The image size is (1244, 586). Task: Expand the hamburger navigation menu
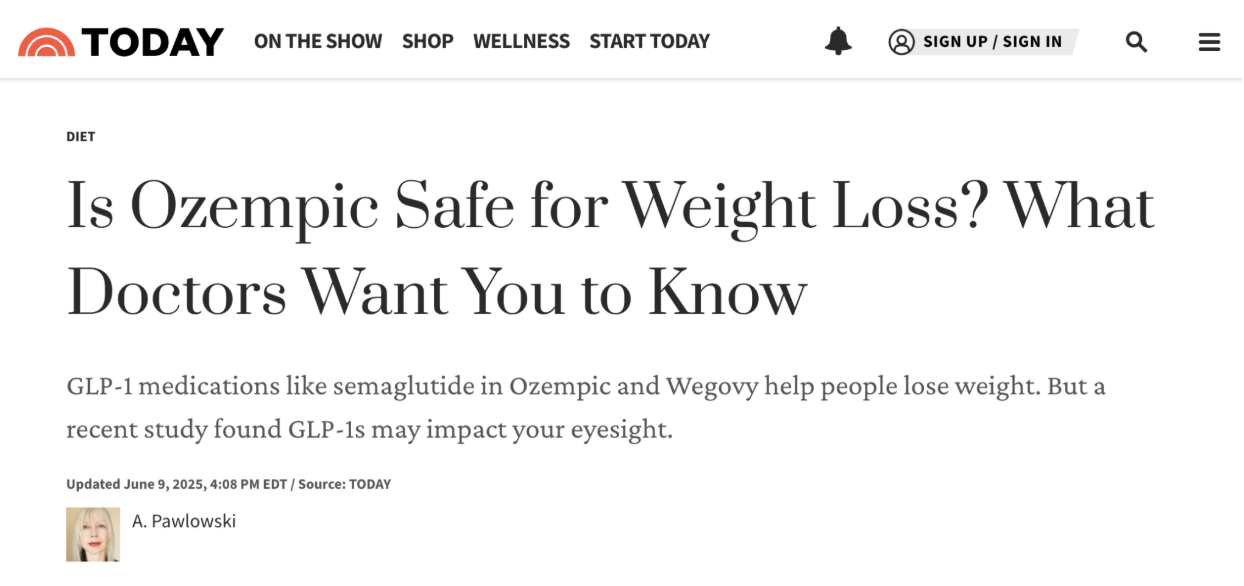(1209, 42)
